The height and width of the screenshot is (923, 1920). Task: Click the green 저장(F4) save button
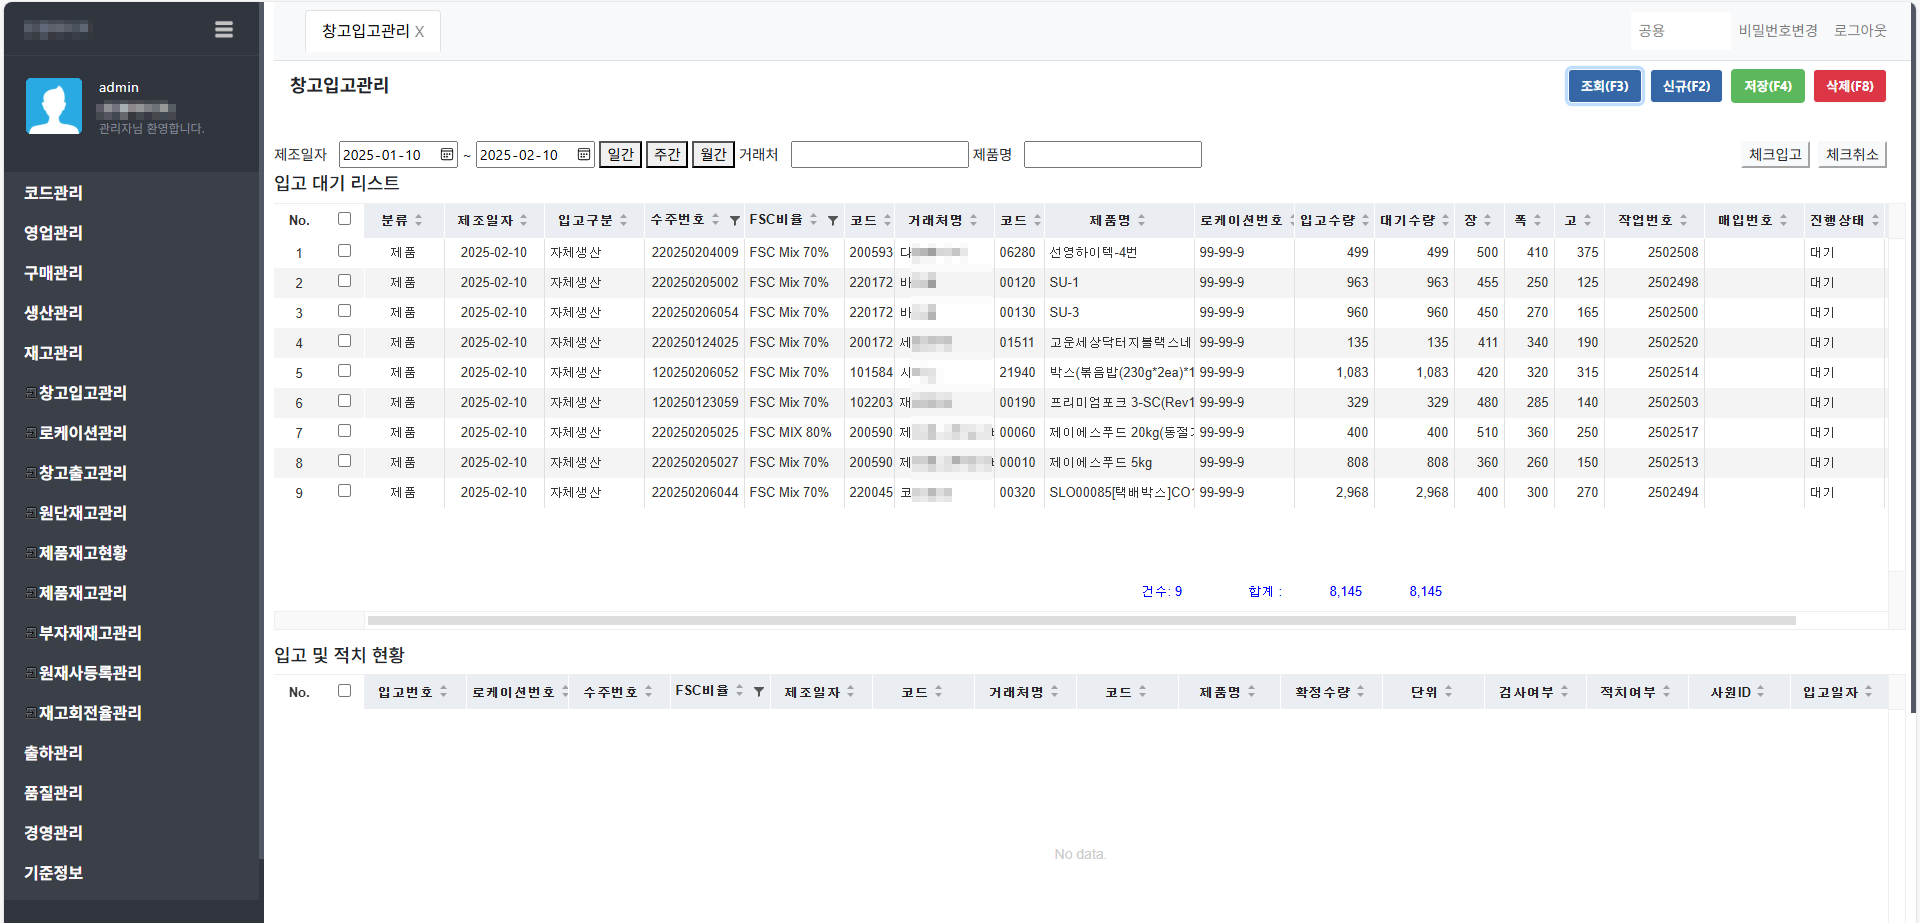[x=1768, y=86]
